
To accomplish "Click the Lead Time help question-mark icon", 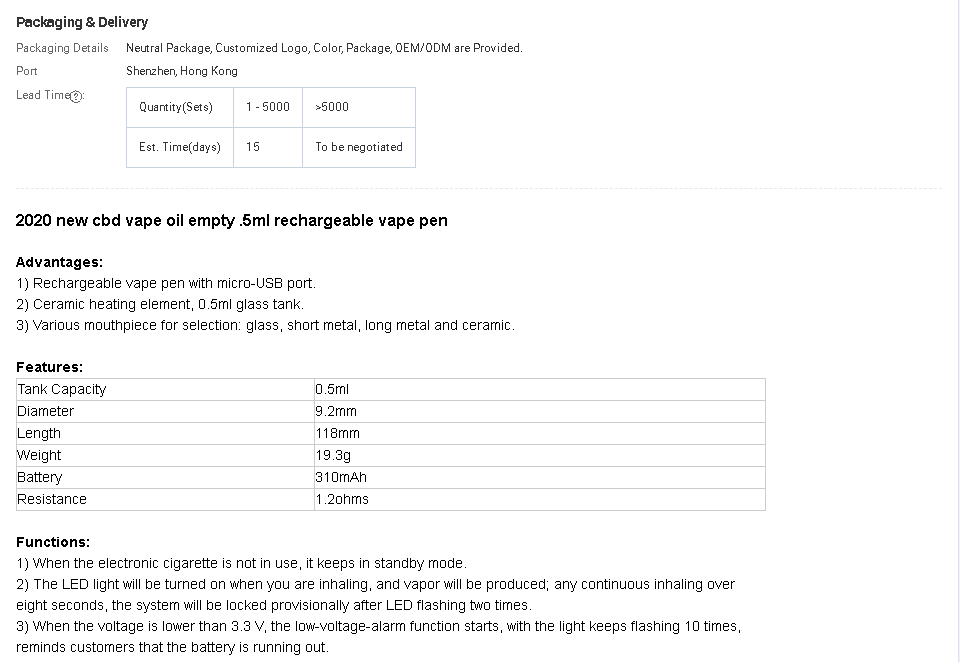I will [x=76, y=97].
